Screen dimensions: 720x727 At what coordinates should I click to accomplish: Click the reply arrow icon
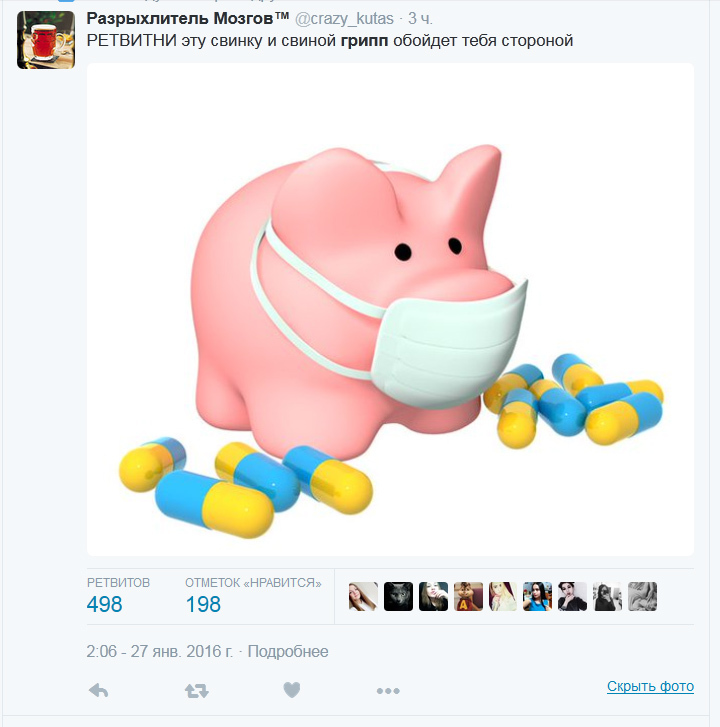click(x=98, y=691)
